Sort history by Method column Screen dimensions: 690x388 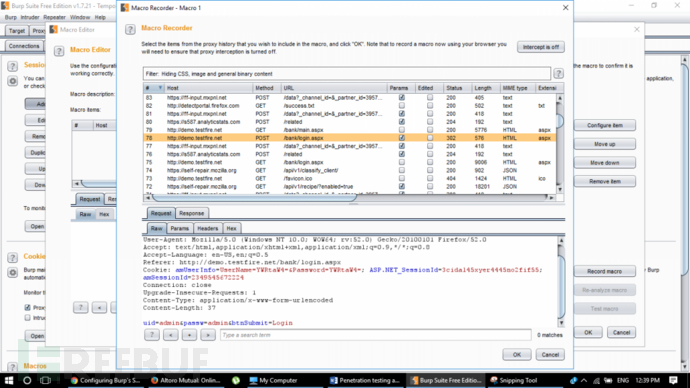(x=267, y=88)
